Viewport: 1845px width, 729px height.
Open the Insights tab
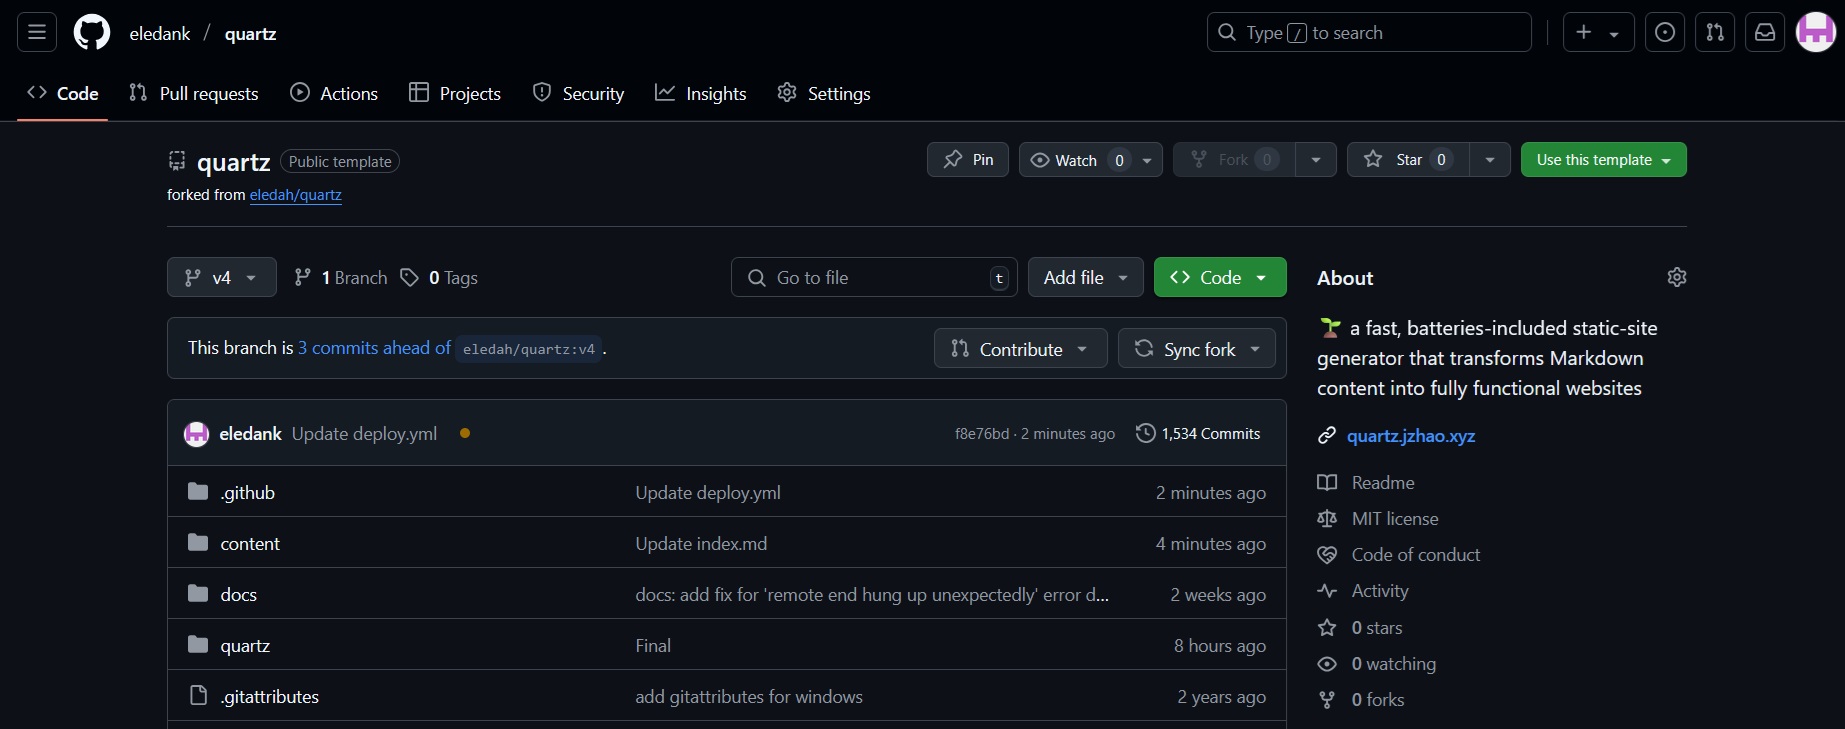click(701, 93)
